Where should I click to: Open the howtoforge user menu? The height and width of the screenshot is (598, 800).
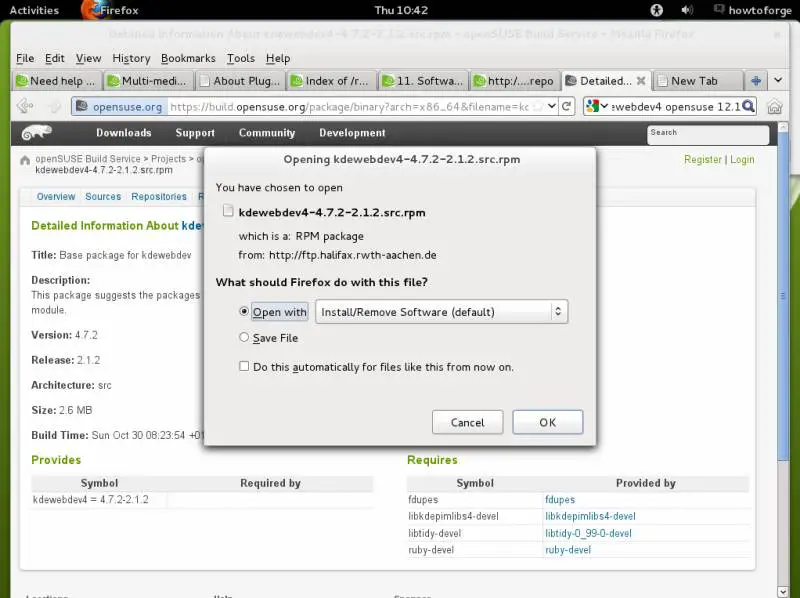pos(753,10)
